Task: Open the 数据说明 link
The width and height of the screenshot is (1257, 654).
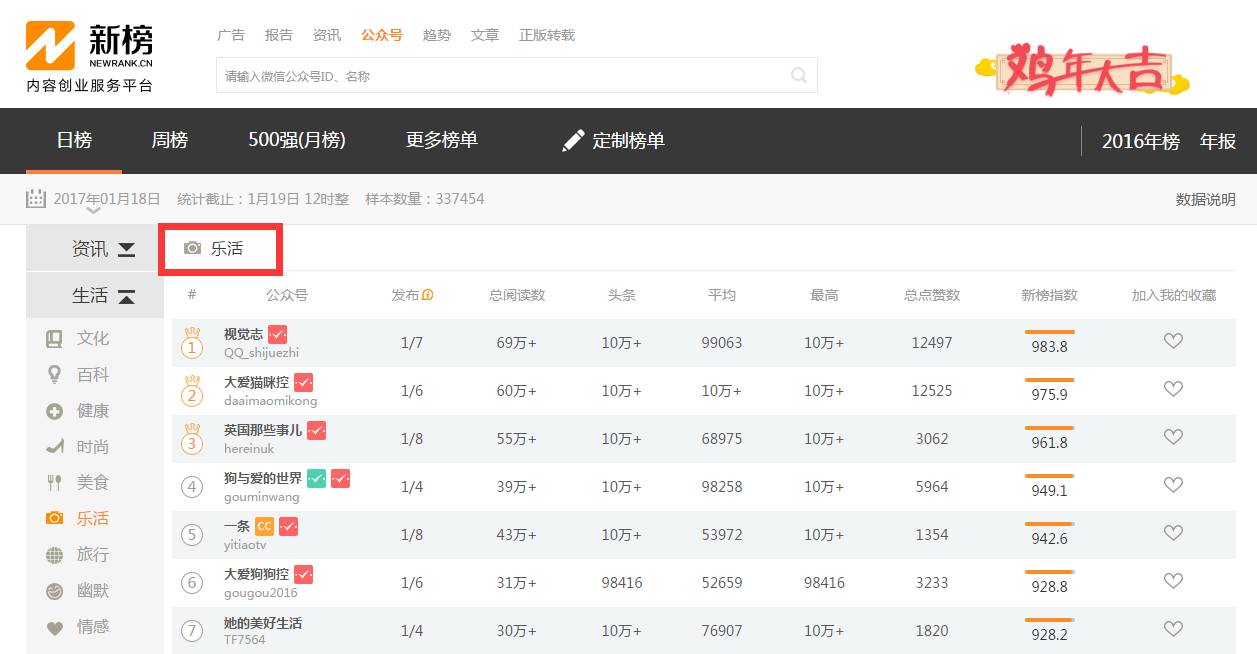Action: coord(1206,200)
